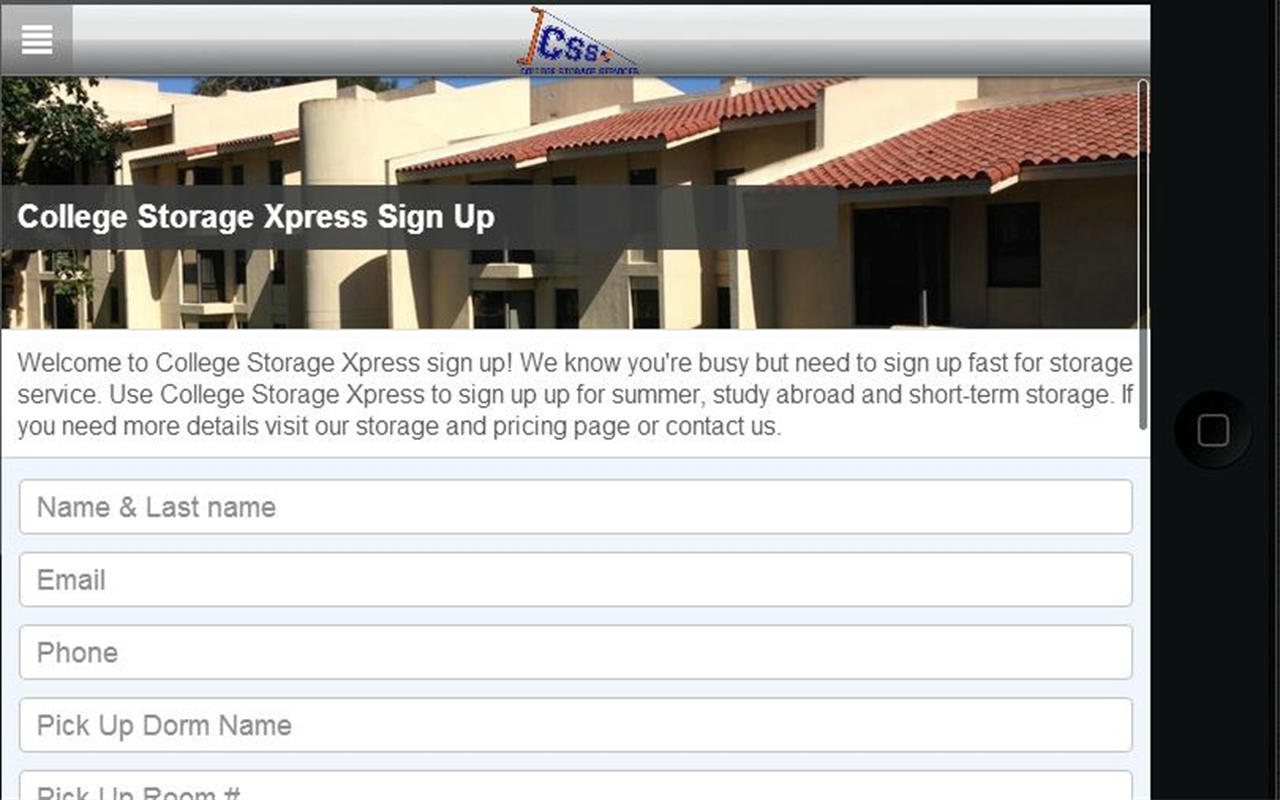The image size is (1280, 800).
Task: Click the CSS College Storage logo
Action: coord(577,42)
